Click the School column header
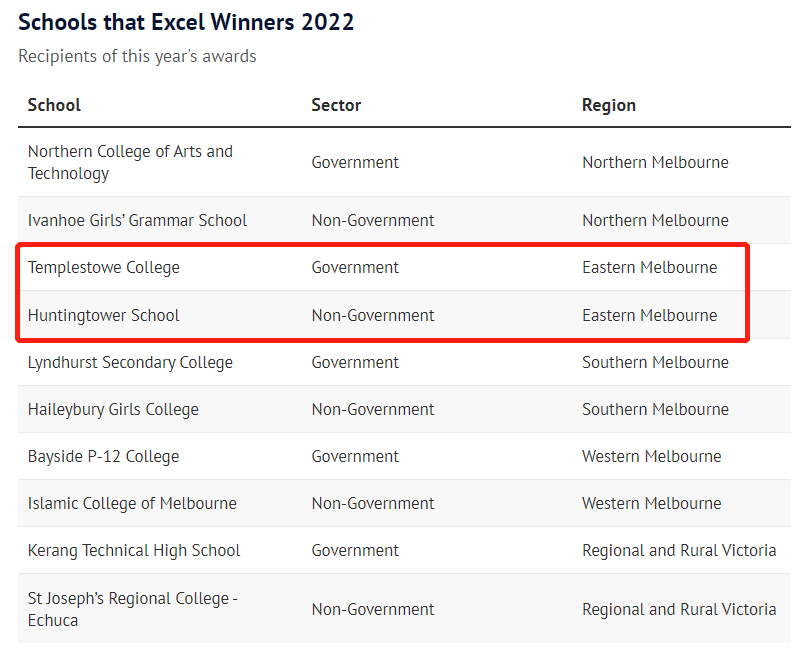Image resolution: width=807 pixels, height=666 pixels. point(54,105)
